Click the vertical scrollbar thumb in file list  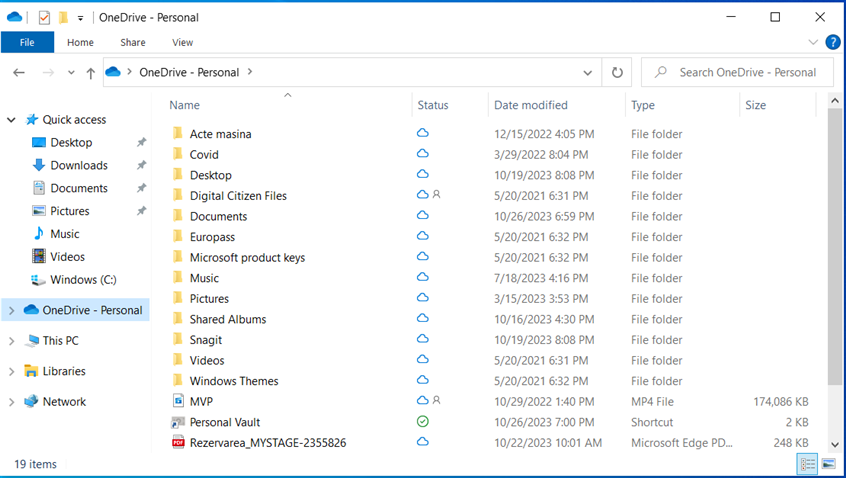click(x=835, y=247)
